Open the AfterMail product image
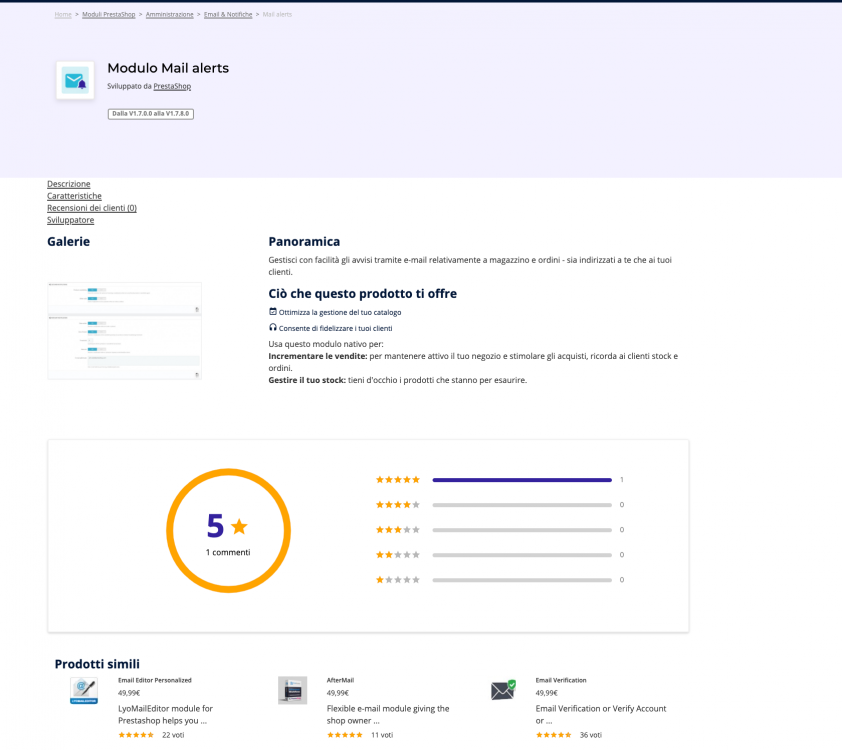Viewport: 842px width, 750px height. 293,690
